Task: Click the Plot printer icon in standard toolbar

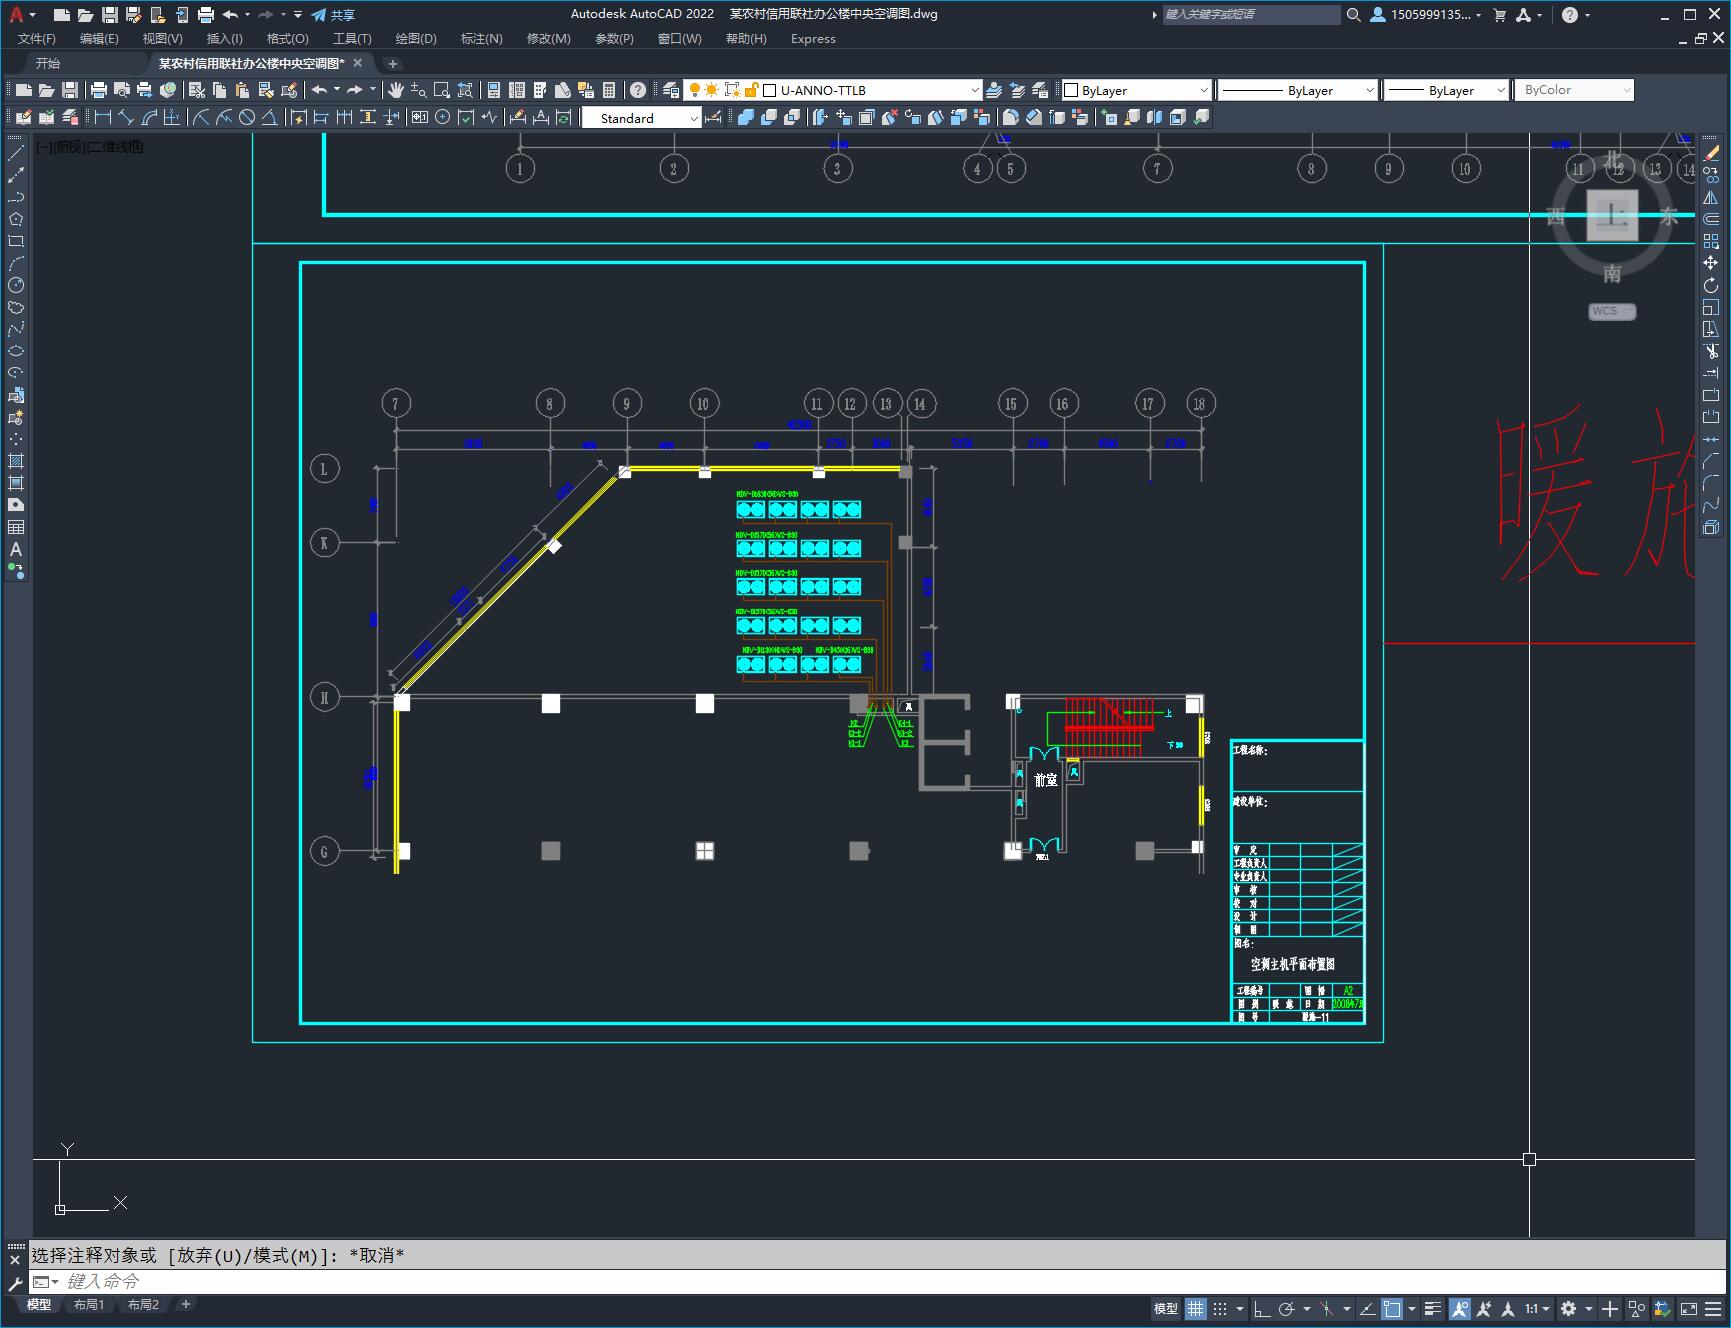Action: (98, 90)
